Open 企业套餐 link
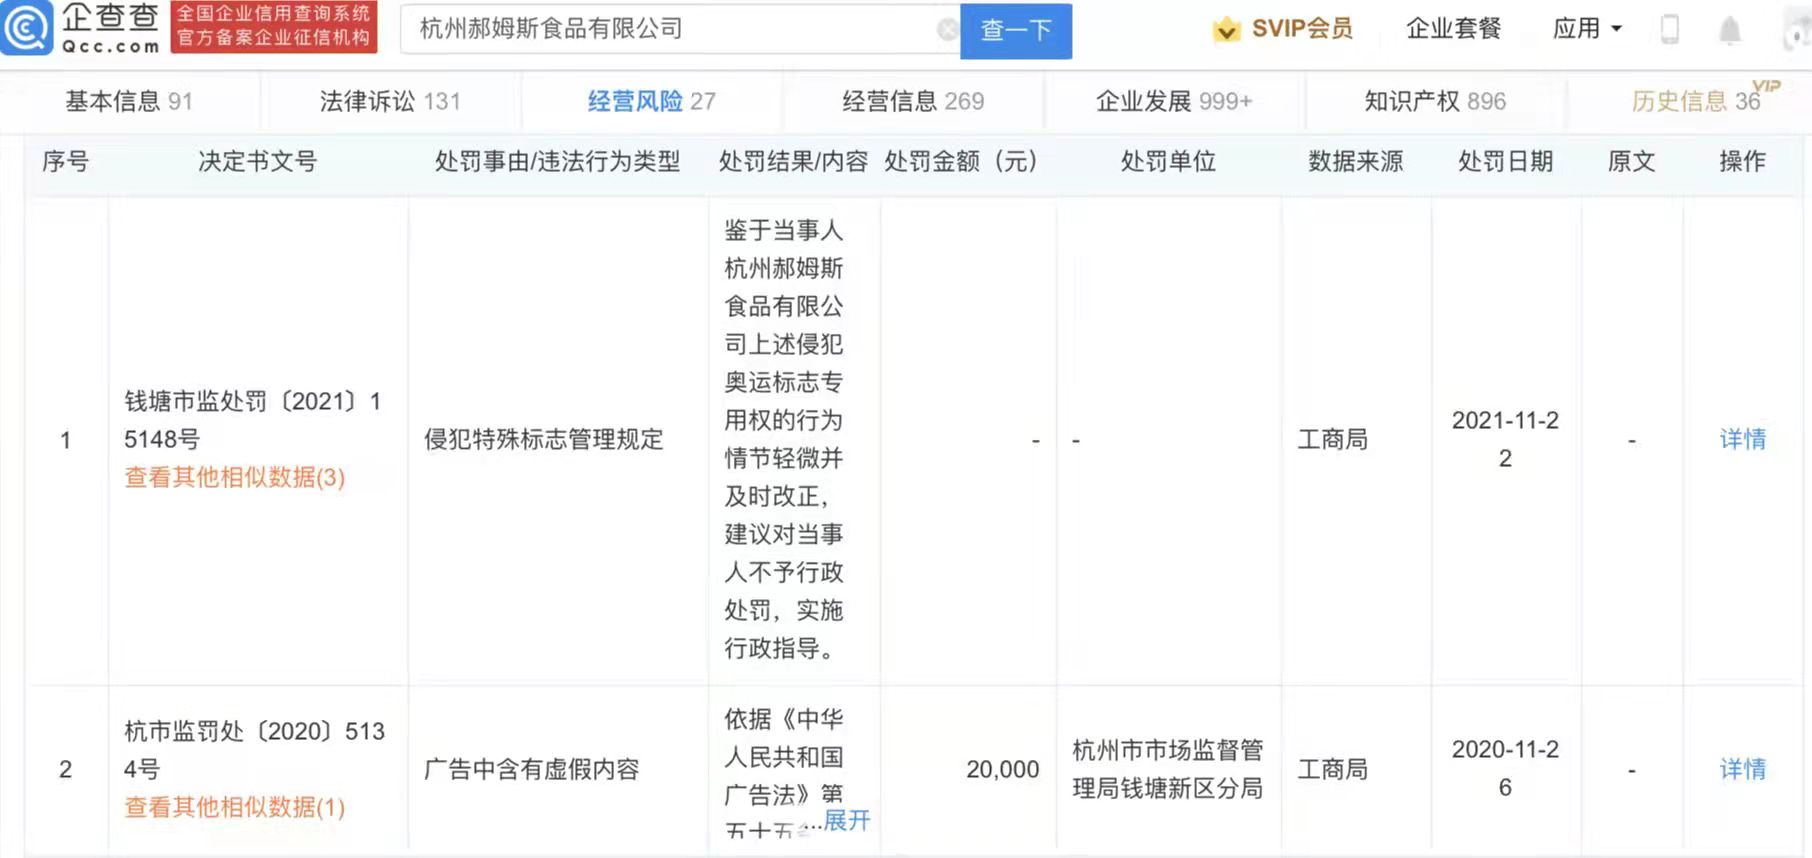1812x858 pixels. point(1453,29)
